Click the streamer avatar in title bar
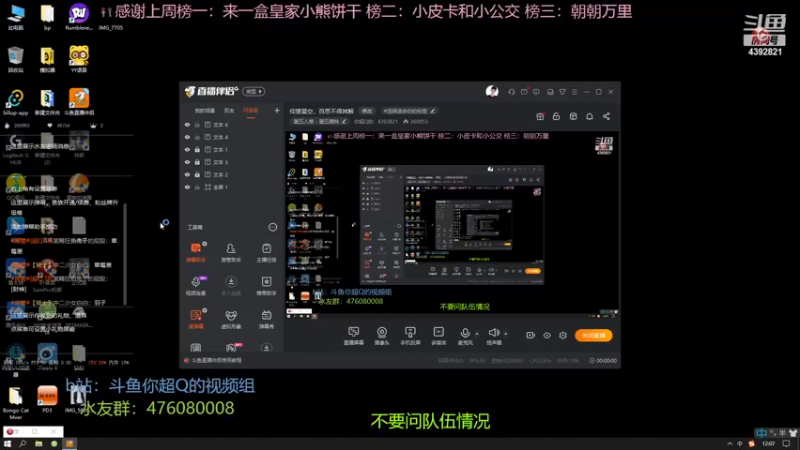The image size is (800, 450). (x=492, y=91)
